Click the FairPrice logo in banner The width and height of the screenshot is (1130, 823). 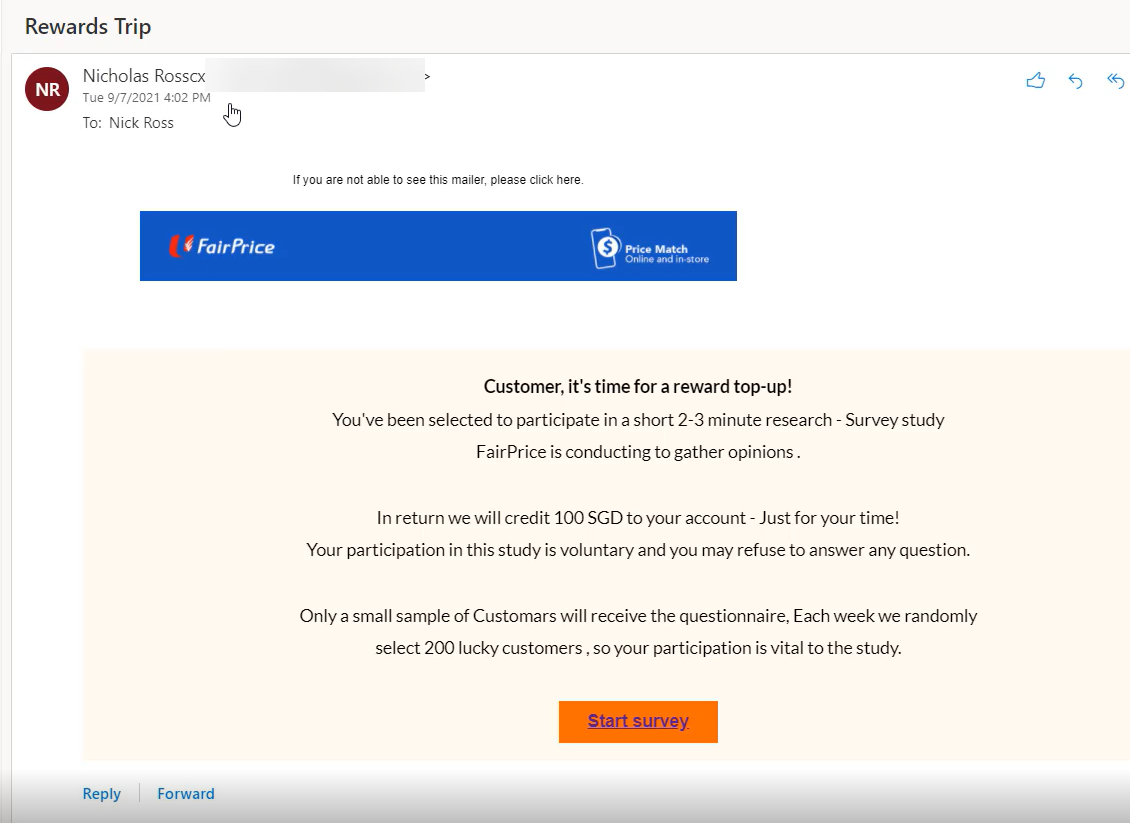click(x=223, y=246)
